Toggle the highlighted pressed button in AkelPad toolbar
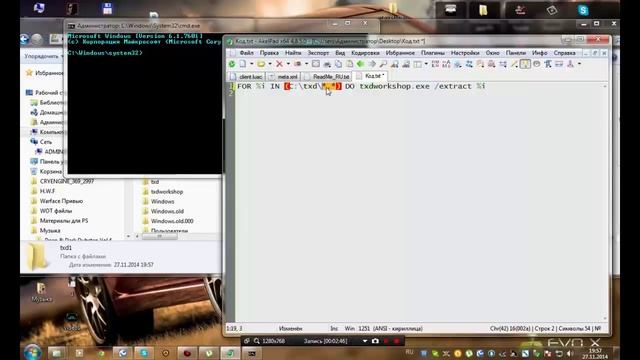The height and width of the screenshot is (360, 640). coord(525,64)
